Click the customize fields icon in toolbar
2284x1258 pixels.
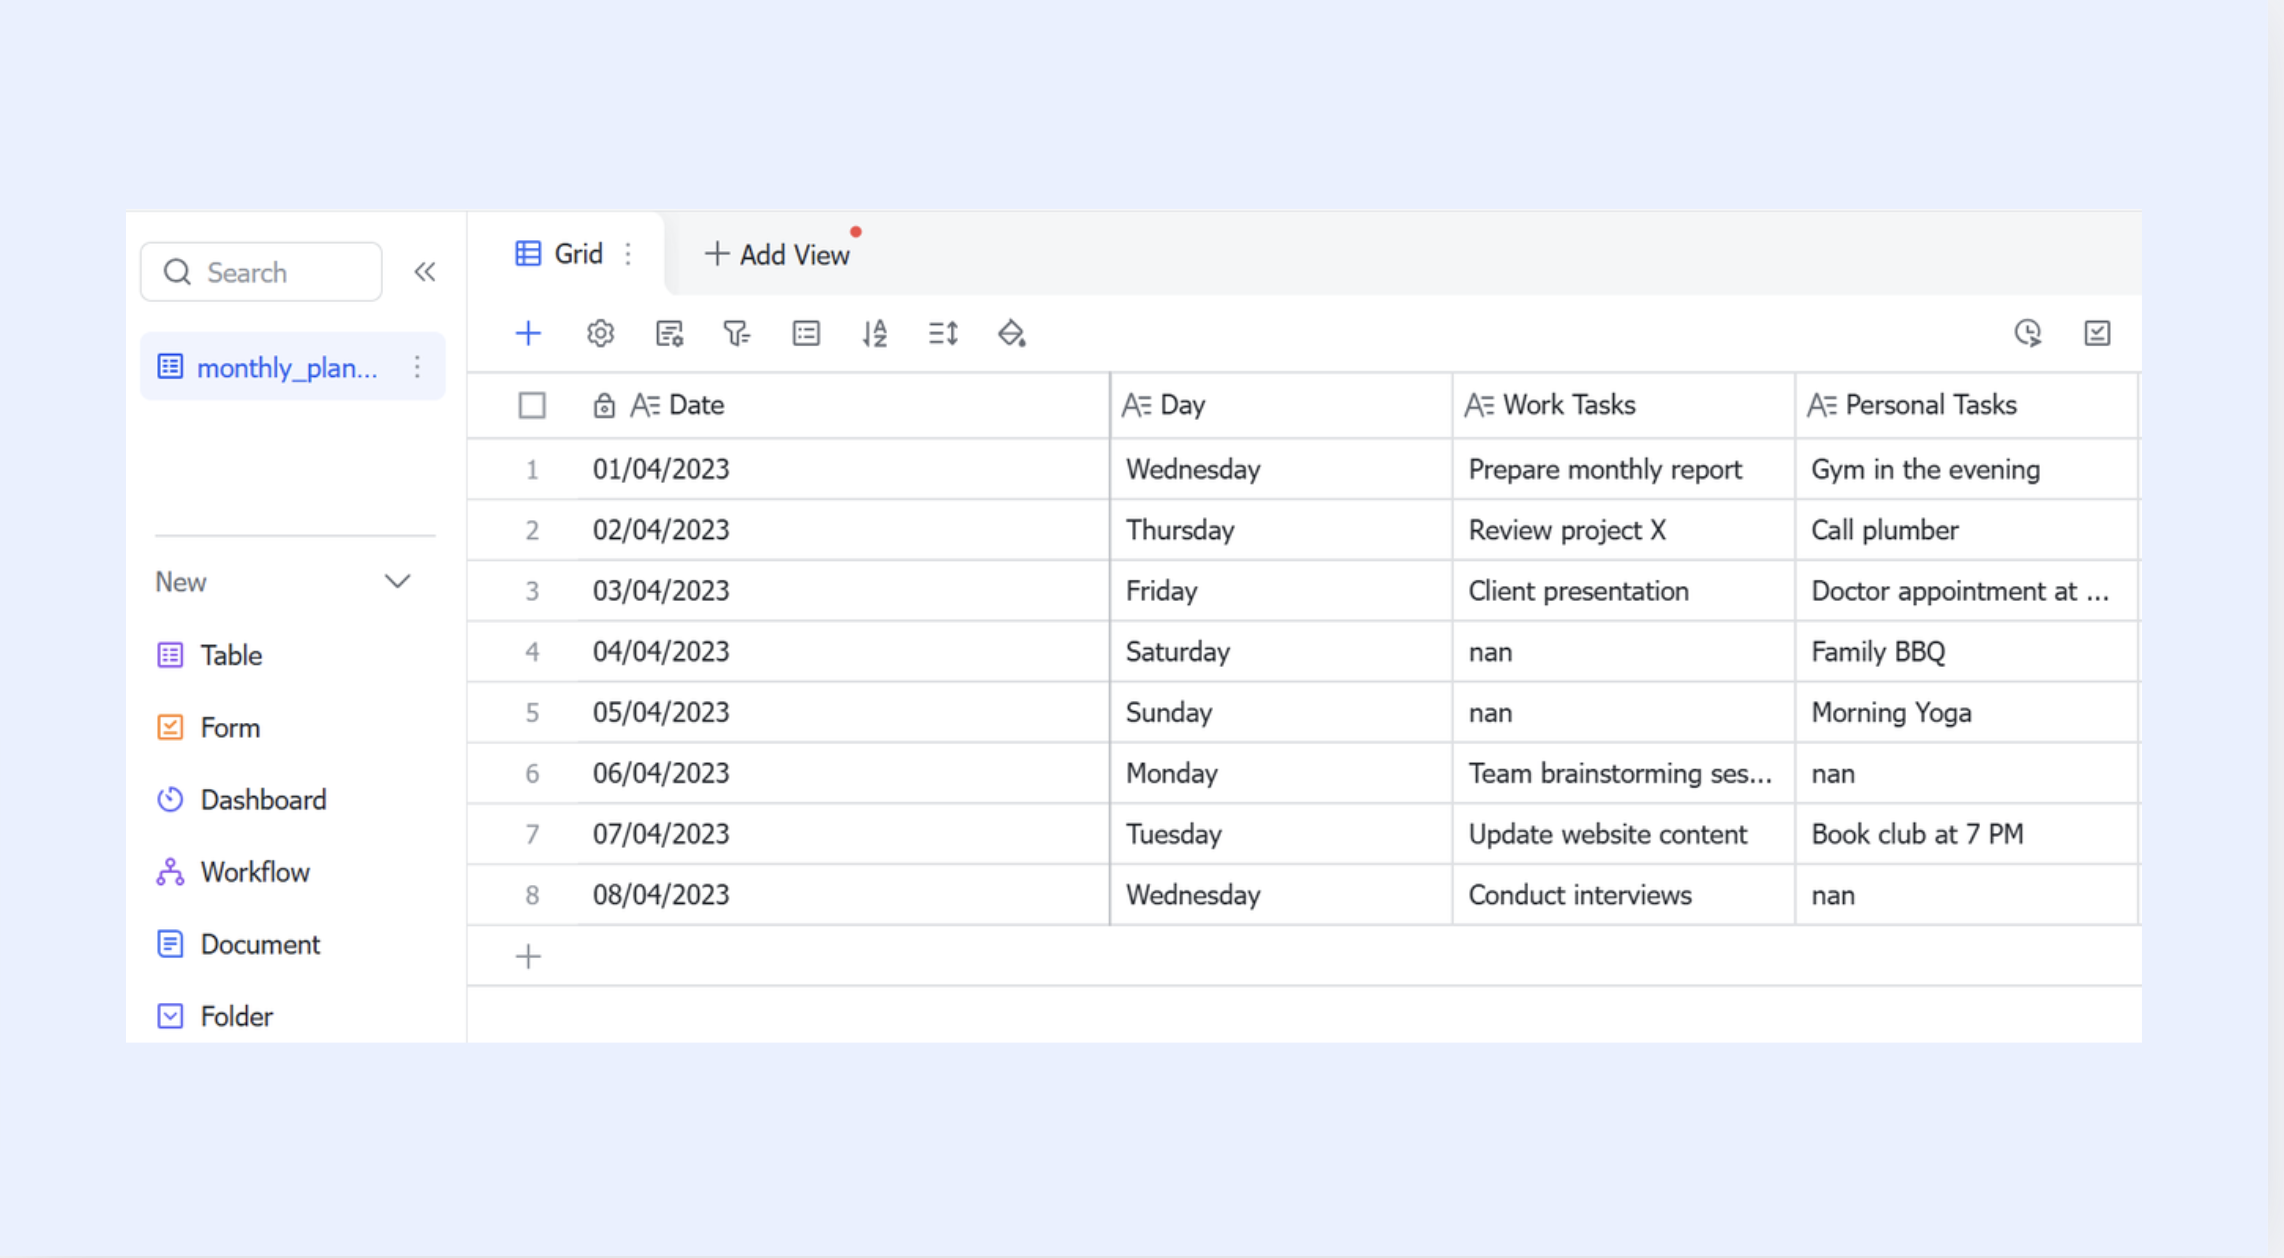coord(669,333)
